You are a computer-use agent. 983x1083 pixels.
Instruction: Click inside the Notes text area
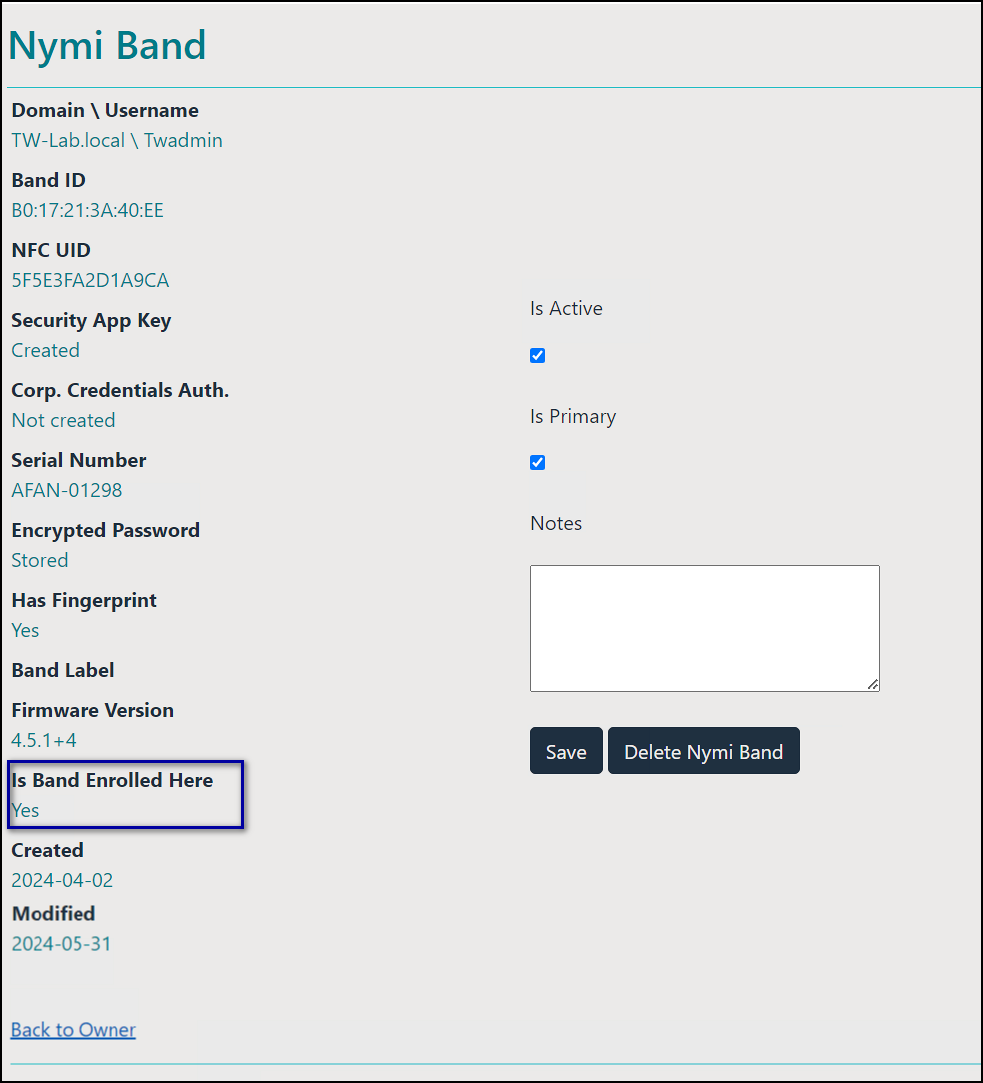pos(704,628)
